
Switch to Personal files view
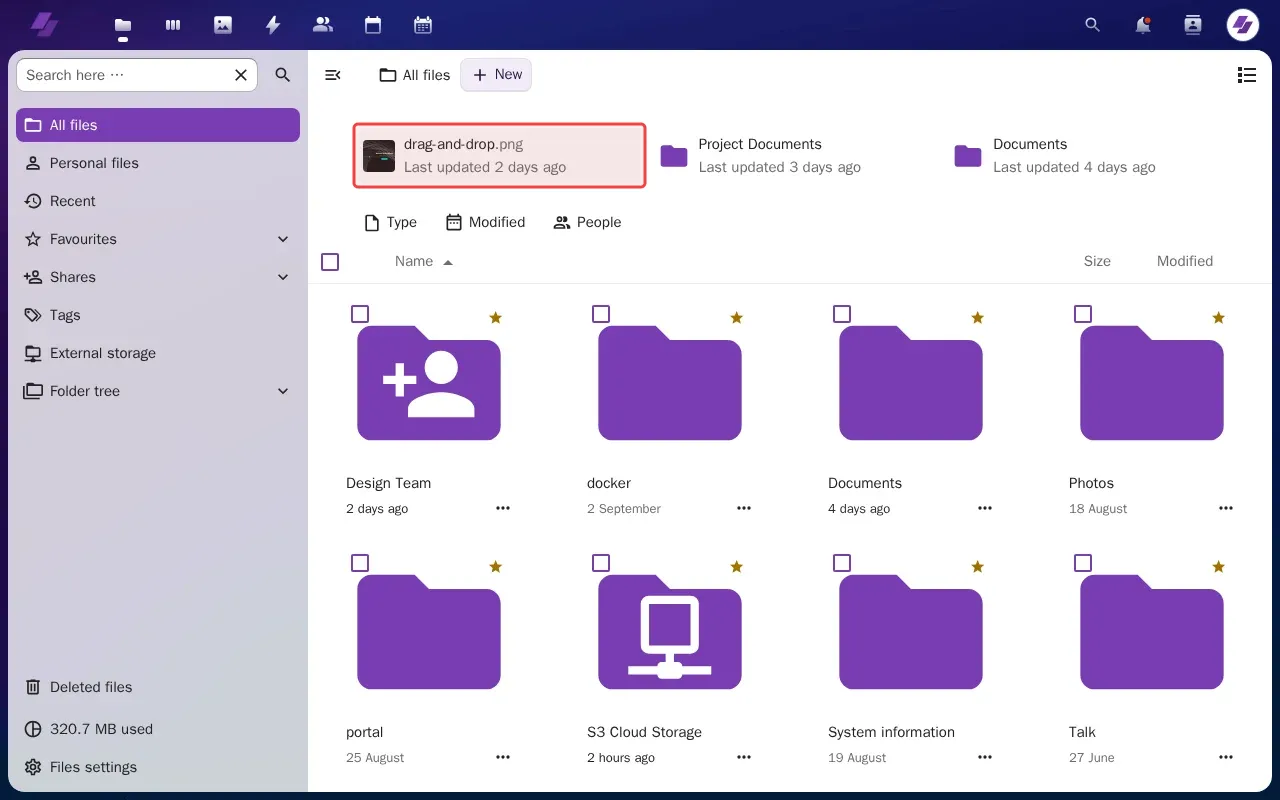[94, 163]
